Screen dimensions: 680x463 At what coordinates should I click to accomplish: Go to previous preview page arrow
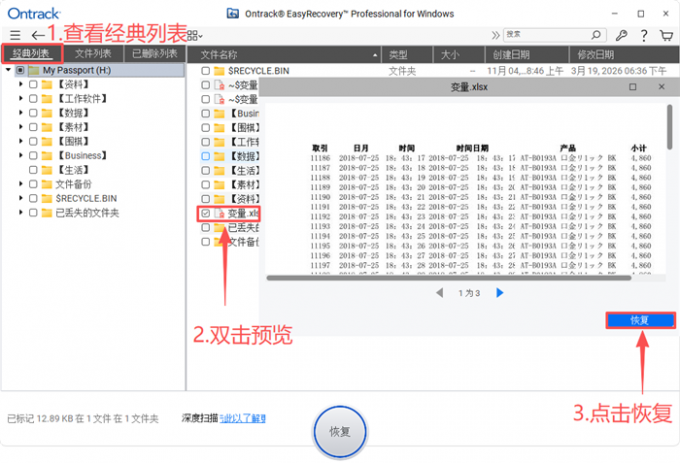(x=439, y=293)
